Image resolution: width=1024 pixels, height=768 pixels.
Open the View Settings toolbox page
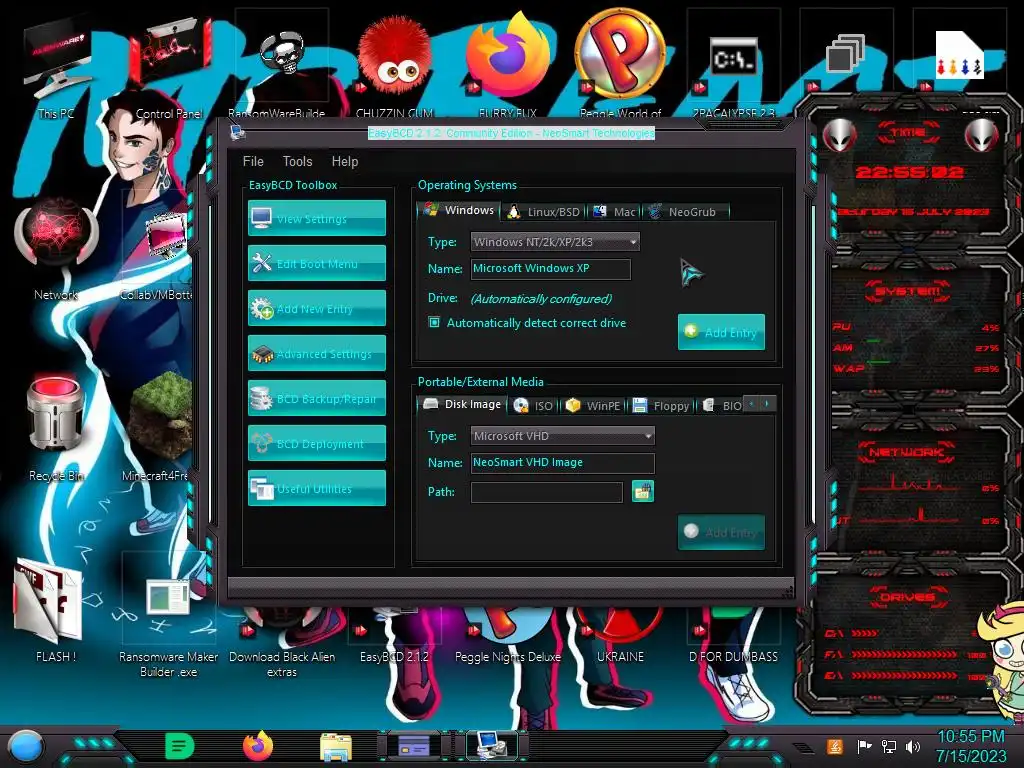pyautogui.click(x=317, y=218)
